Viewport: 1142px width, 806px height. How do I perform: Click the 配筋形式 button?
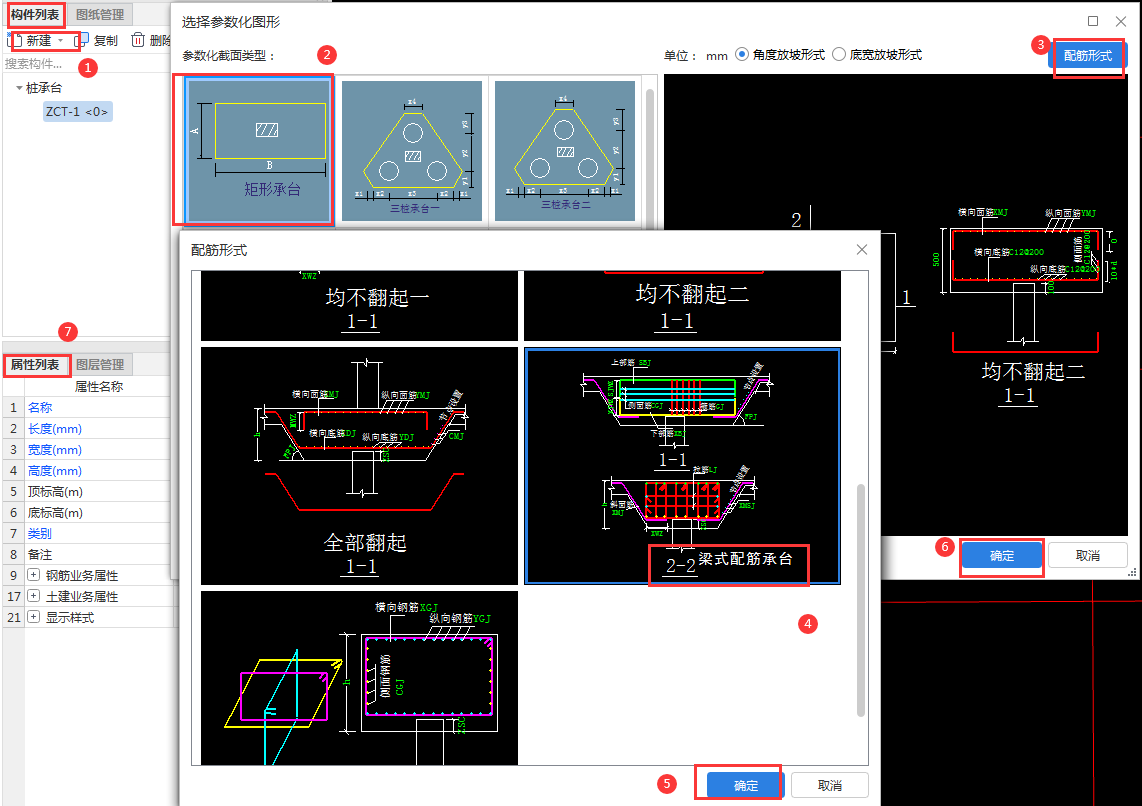pos(1087,56)
